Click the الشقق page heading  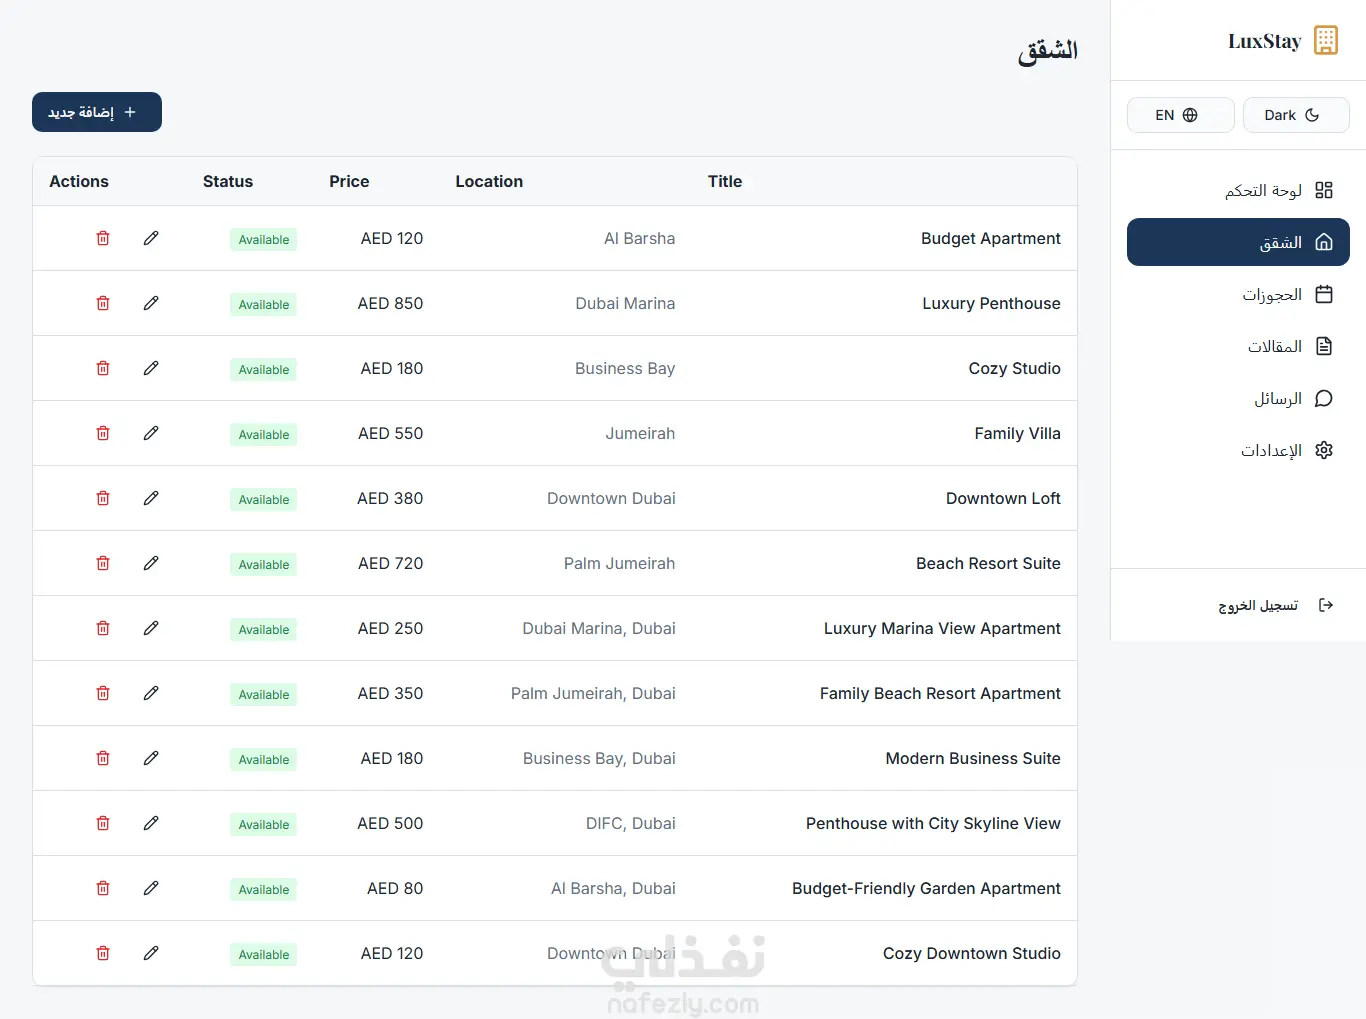(1047, 51)
